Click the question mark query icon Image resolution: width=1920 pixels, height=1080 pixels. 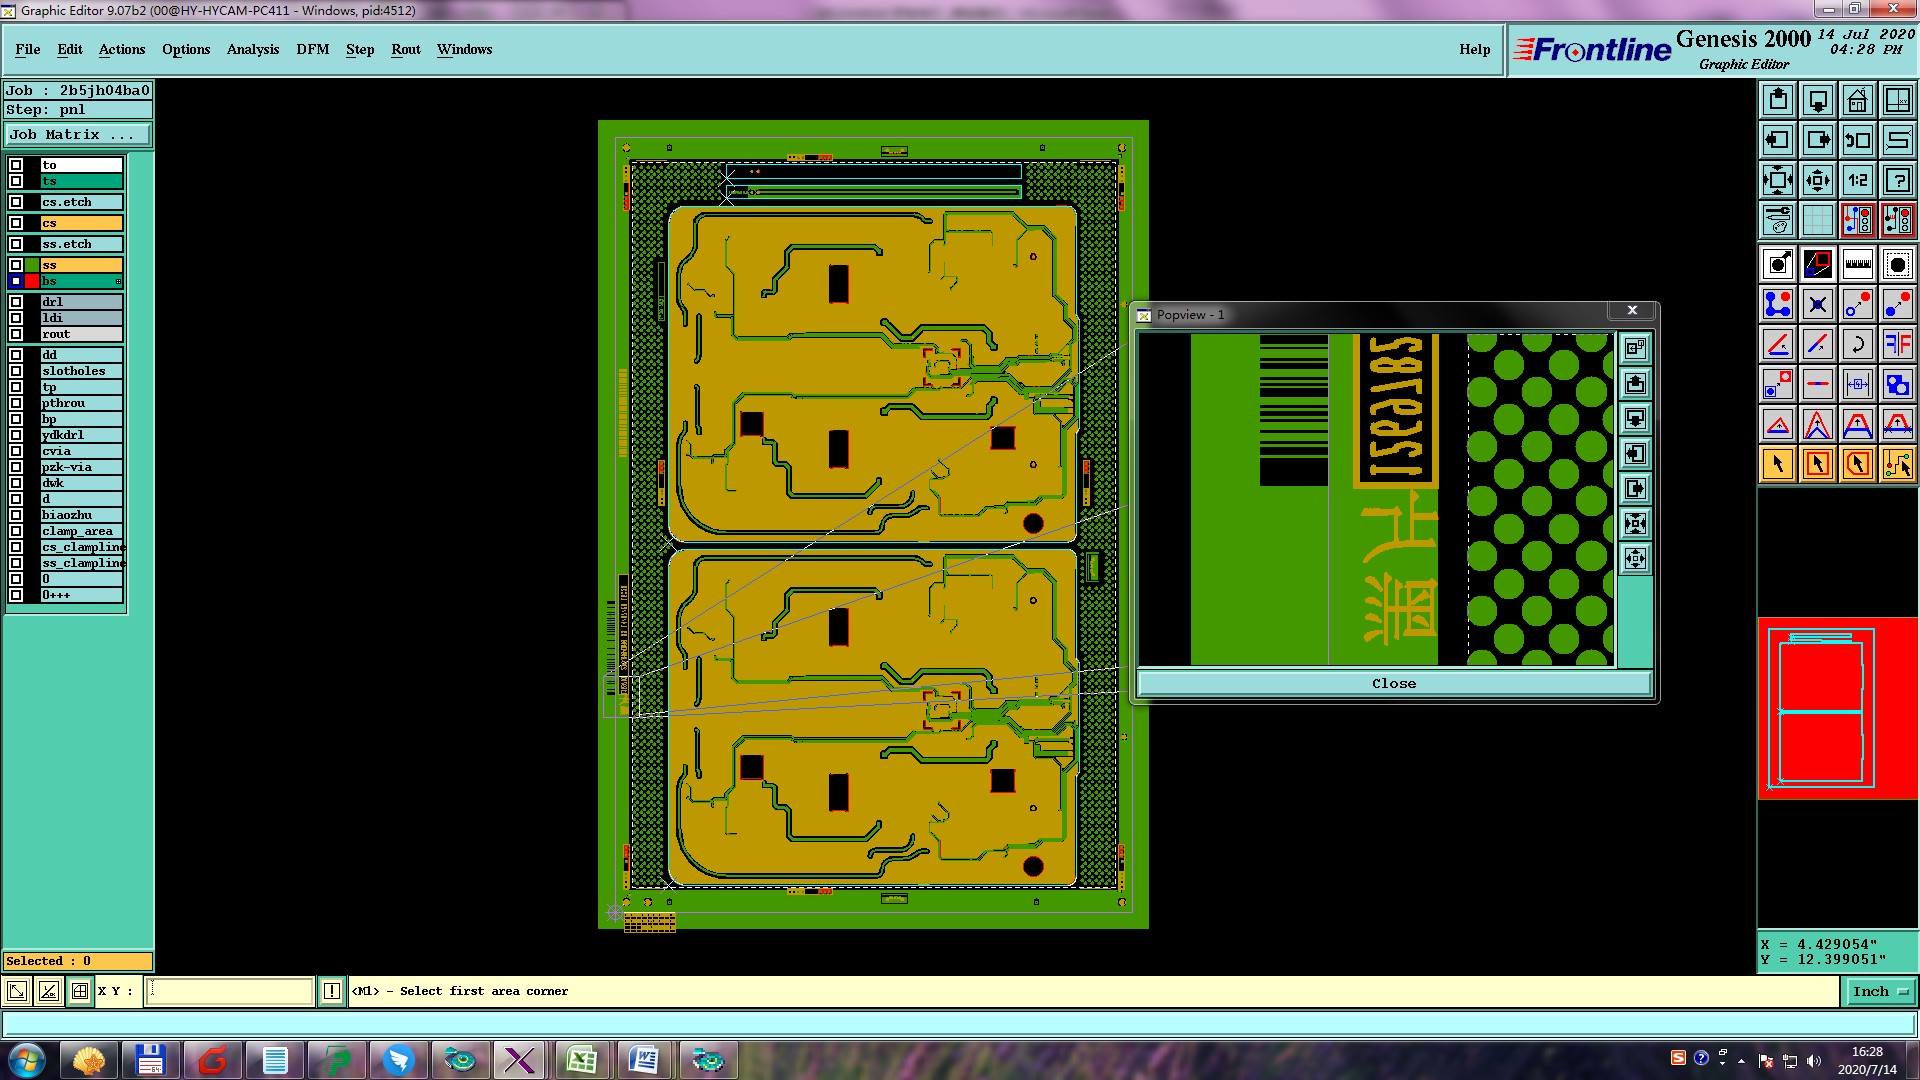pyautogui.click(x=1897, y=180)
